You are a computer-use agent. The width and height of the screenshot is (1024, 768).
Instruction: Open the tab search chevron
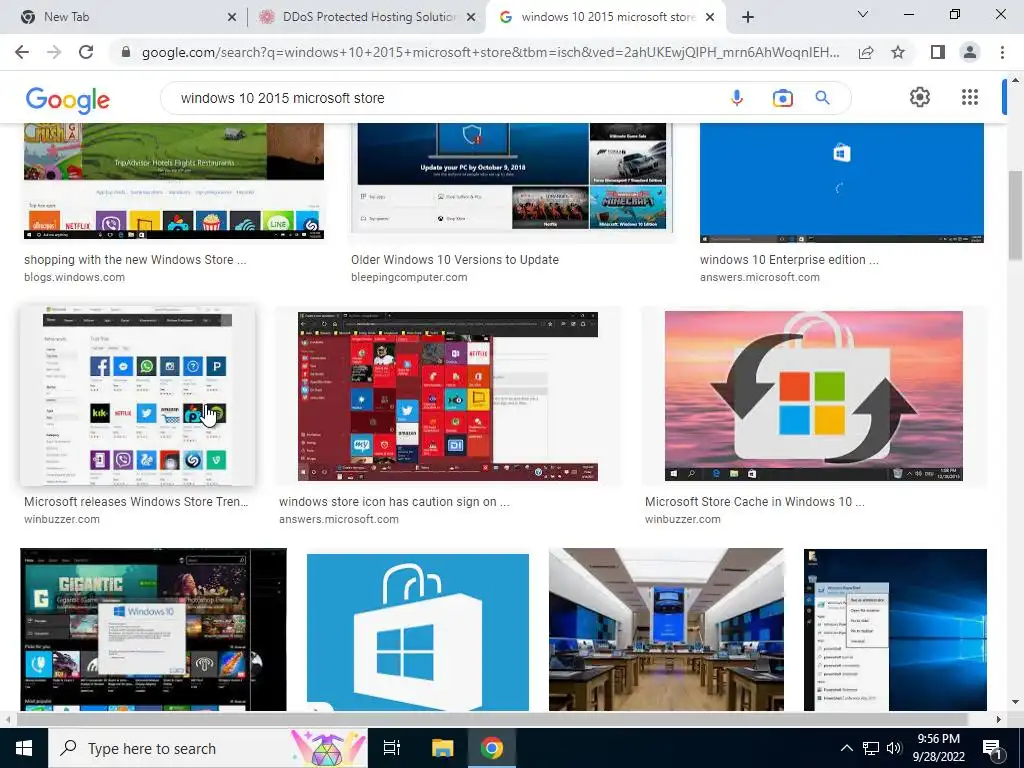click(x=862, y=14)
